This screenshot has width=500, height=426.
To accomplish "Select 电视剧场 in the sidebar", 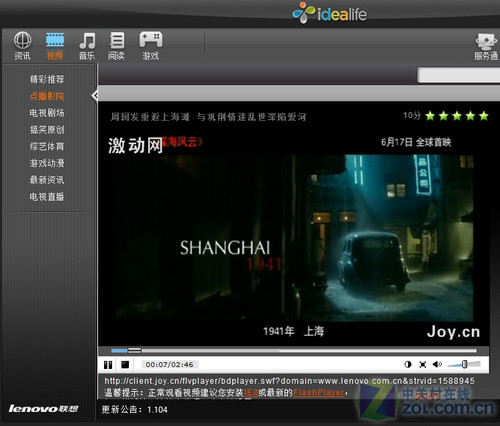I will point(47,113).
